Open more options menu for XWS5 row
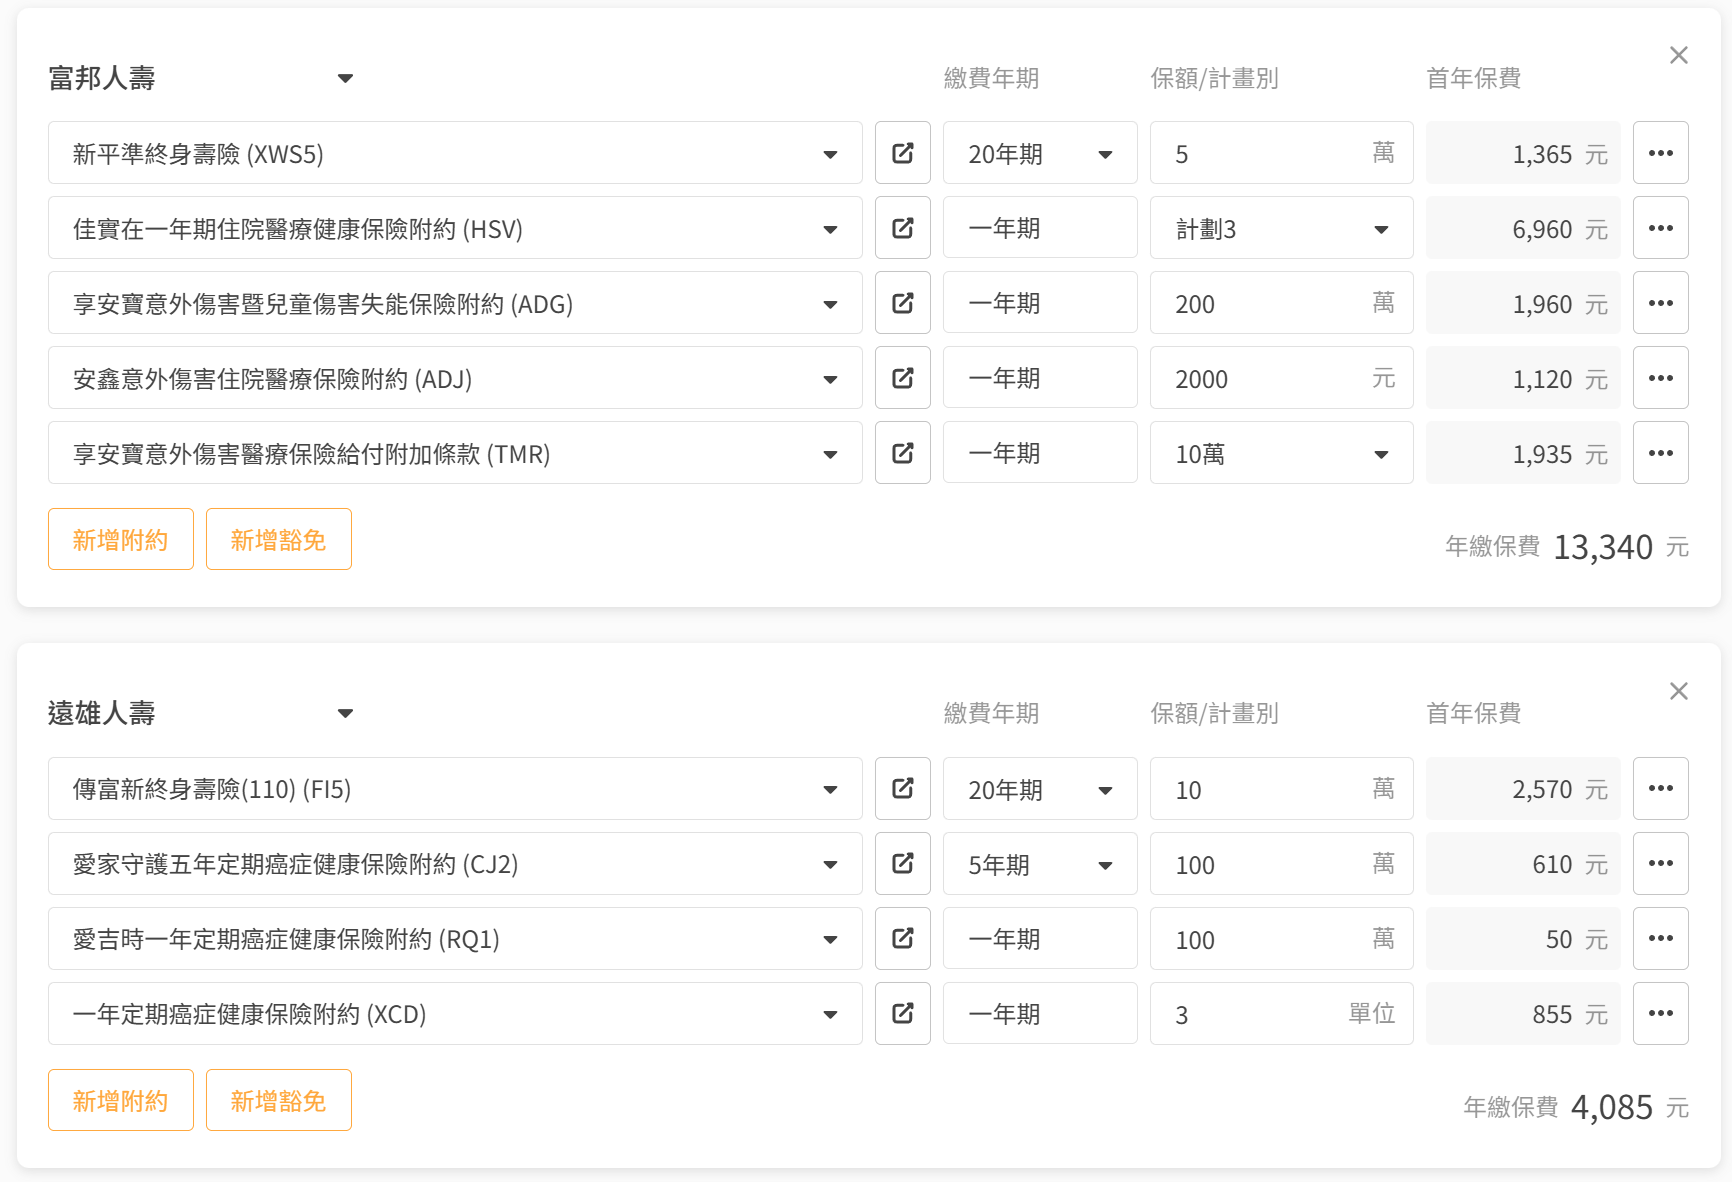Viewport: 1732px width, 1182px height. click(1660, 153)
